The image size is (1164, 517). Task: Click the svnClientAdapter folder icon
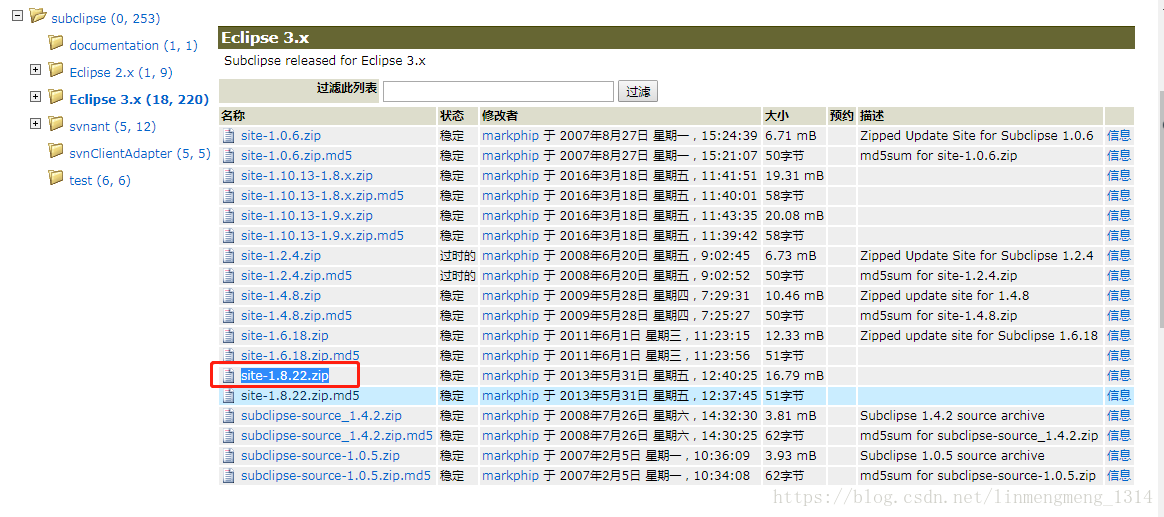tap(56, 151)
